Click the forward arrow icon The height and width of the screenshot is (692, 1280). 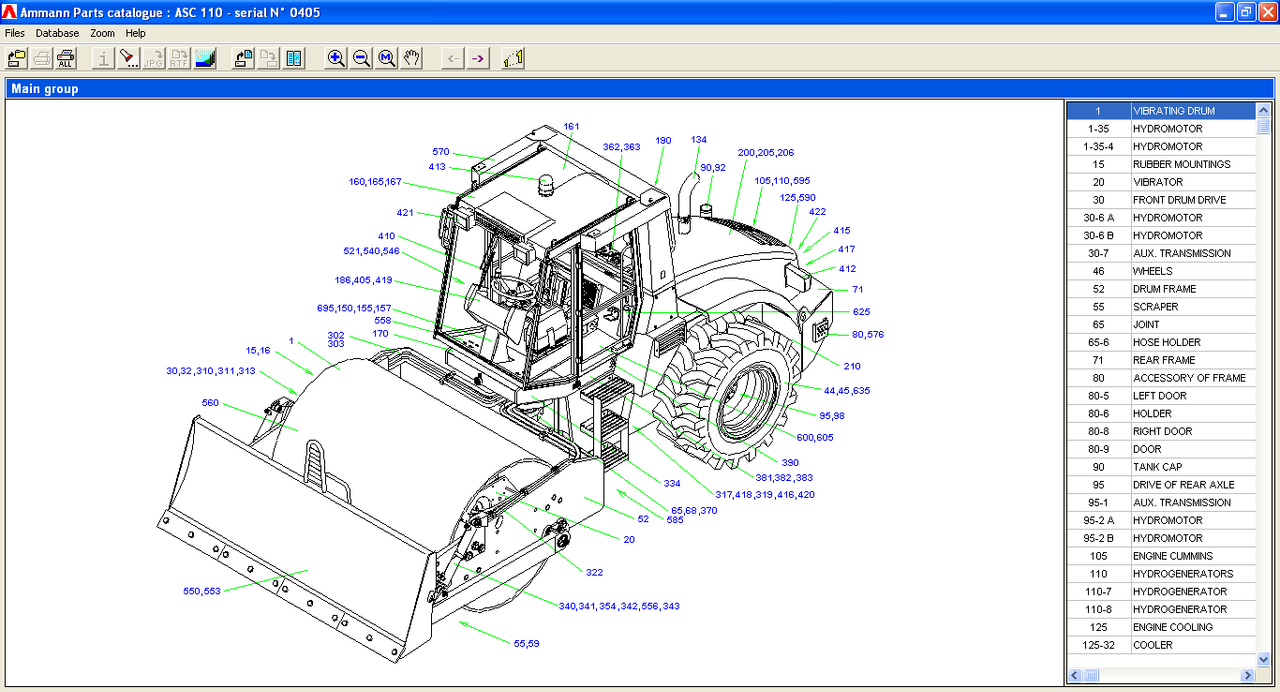coord(479,59)
